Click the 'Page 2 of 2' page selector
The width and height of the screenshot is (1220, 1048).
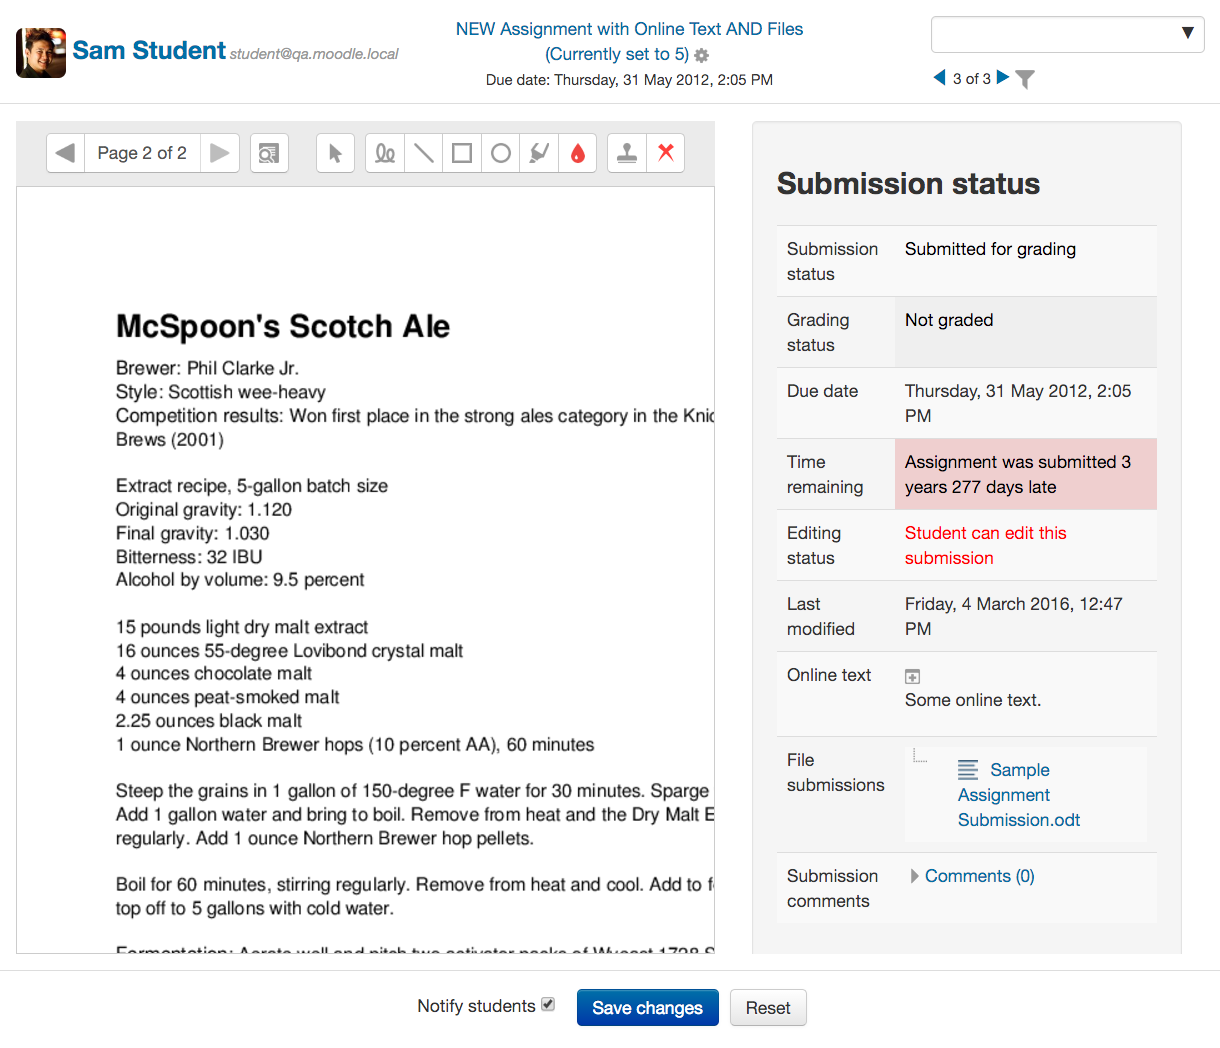142,153
